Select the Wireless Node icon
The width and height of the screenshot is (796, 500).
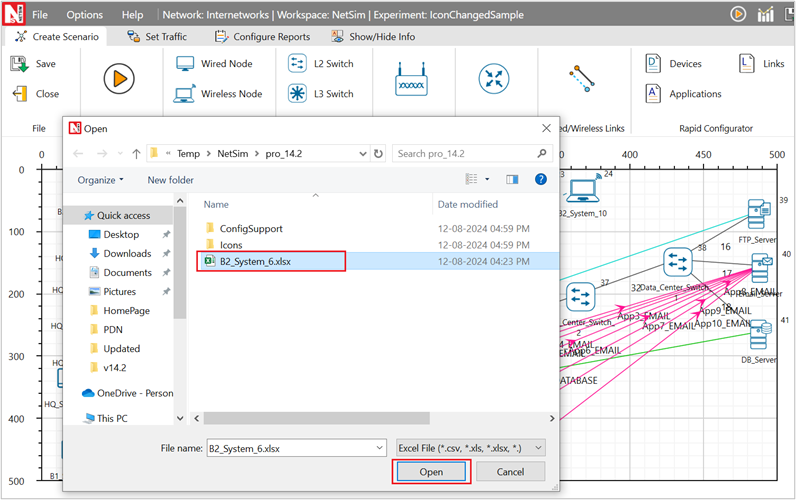pyautogui.click(x=184, y=94)
